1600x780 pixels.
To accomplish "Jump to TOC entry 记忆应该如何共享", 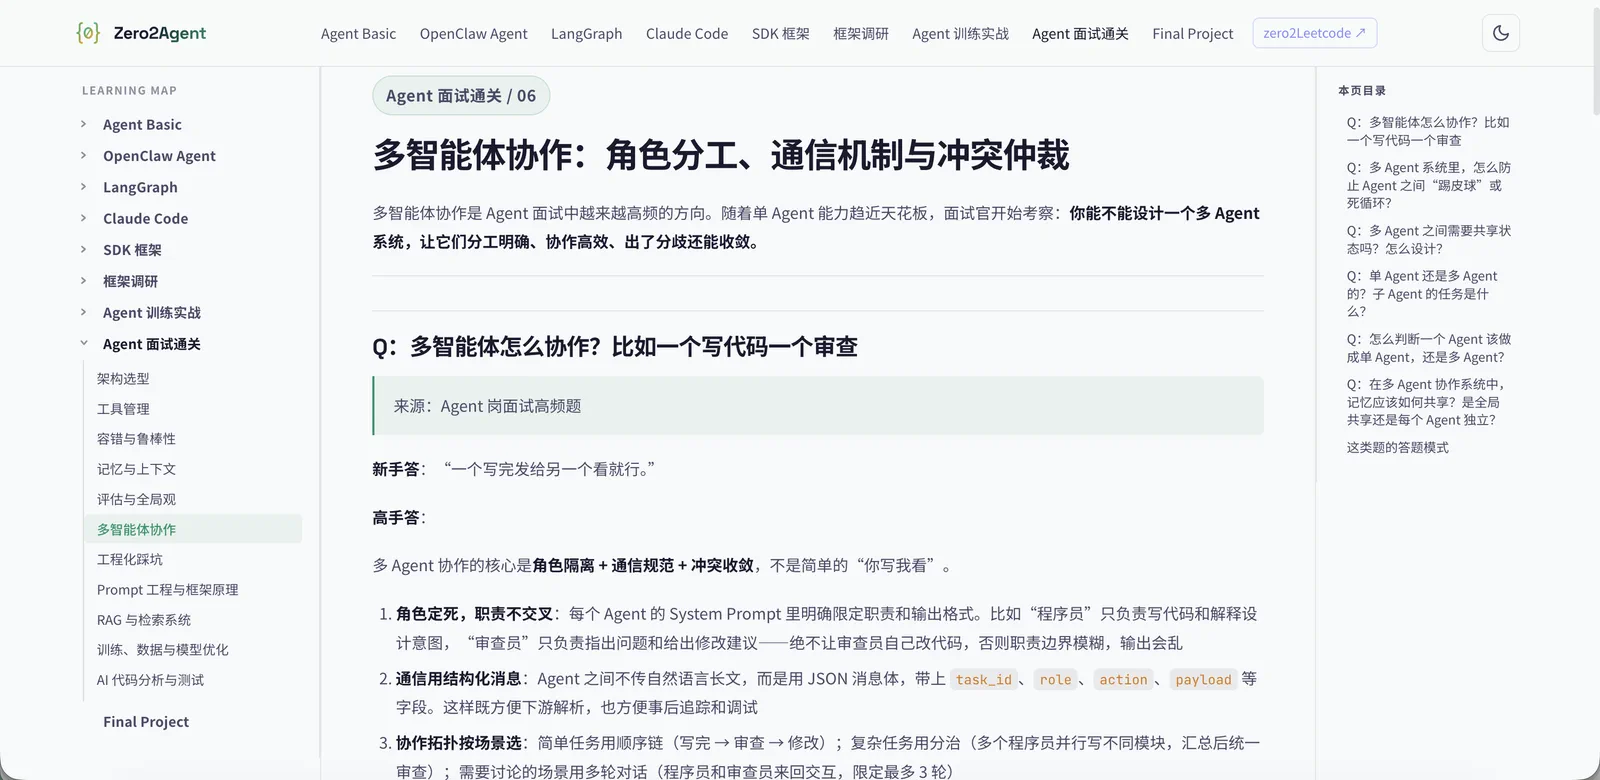I will [1425, 402].
